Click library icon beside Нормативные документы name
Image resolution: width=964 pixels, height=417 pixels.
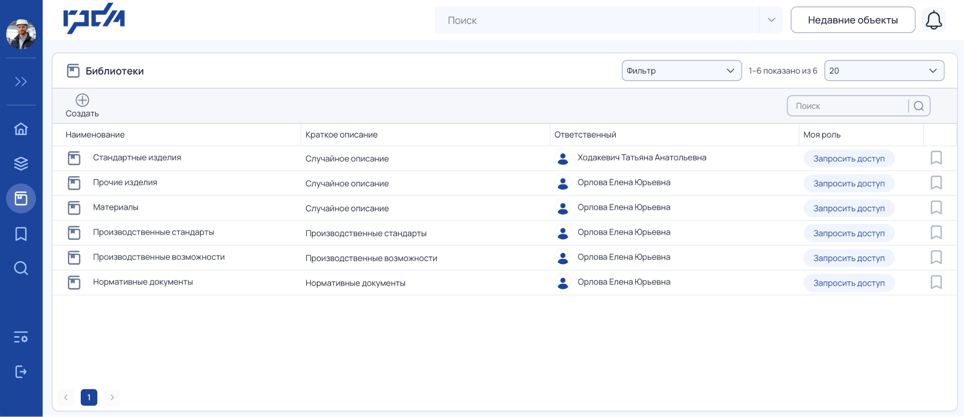click(x=74, y=282)
